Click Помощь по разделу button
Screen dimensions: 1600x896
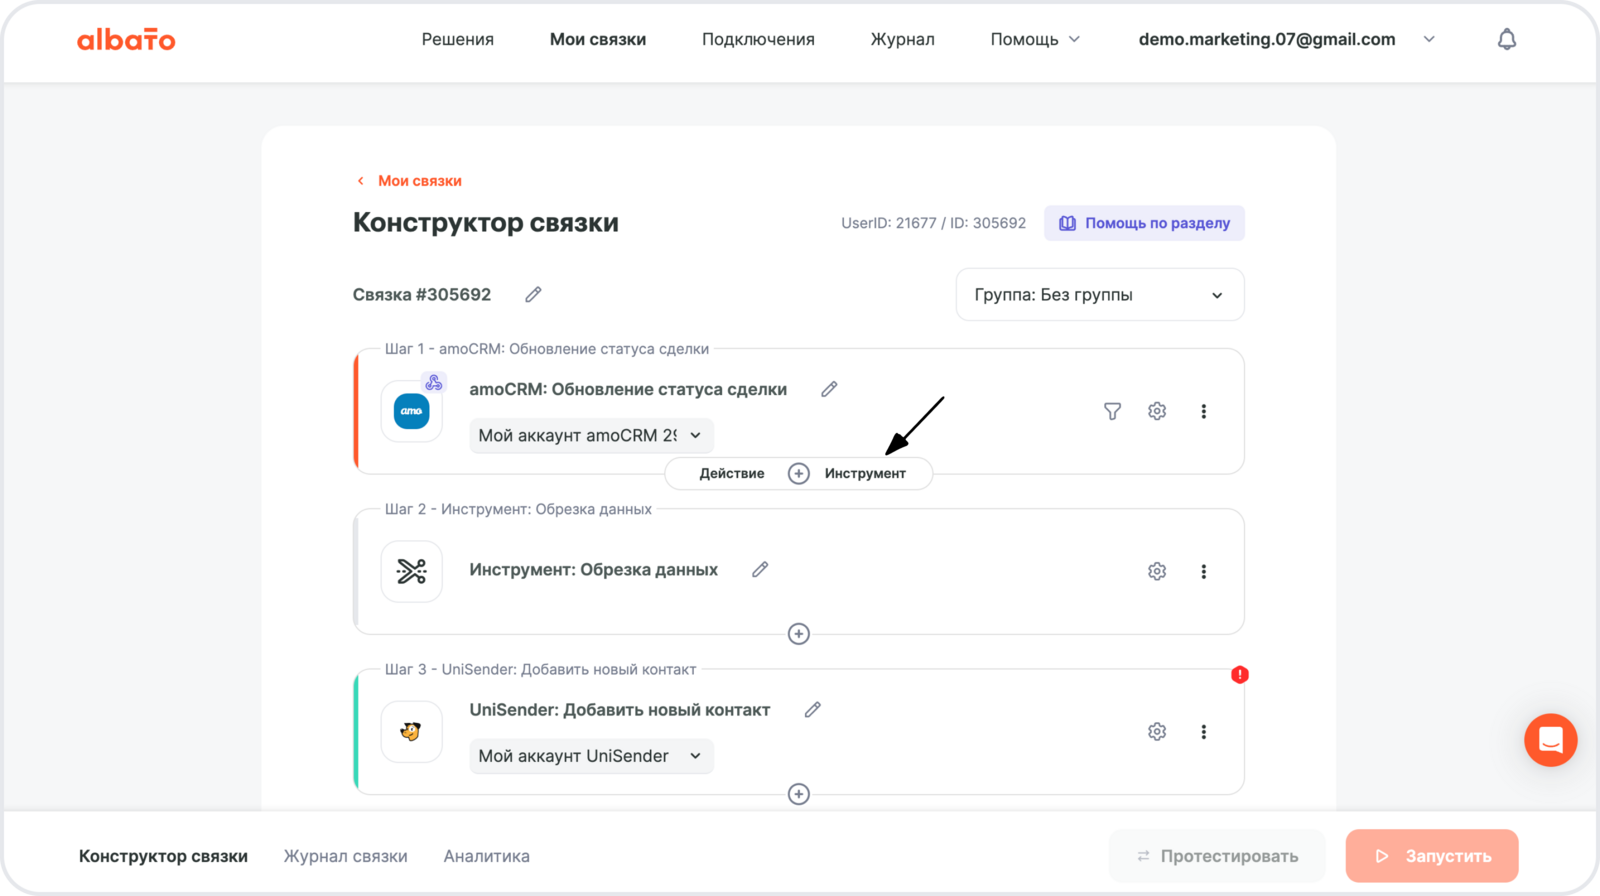pos(1144,223)
